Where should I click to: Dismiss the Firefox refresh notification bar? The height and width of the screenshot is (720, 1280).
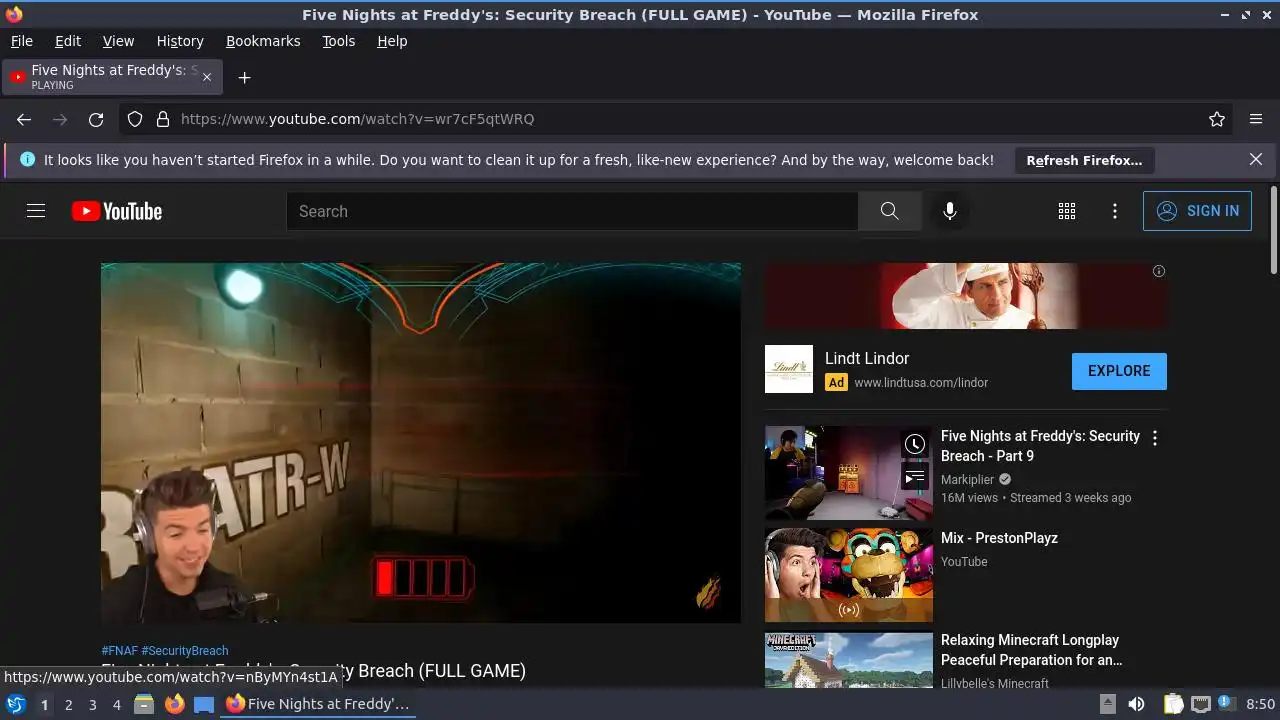(1256, 159)
